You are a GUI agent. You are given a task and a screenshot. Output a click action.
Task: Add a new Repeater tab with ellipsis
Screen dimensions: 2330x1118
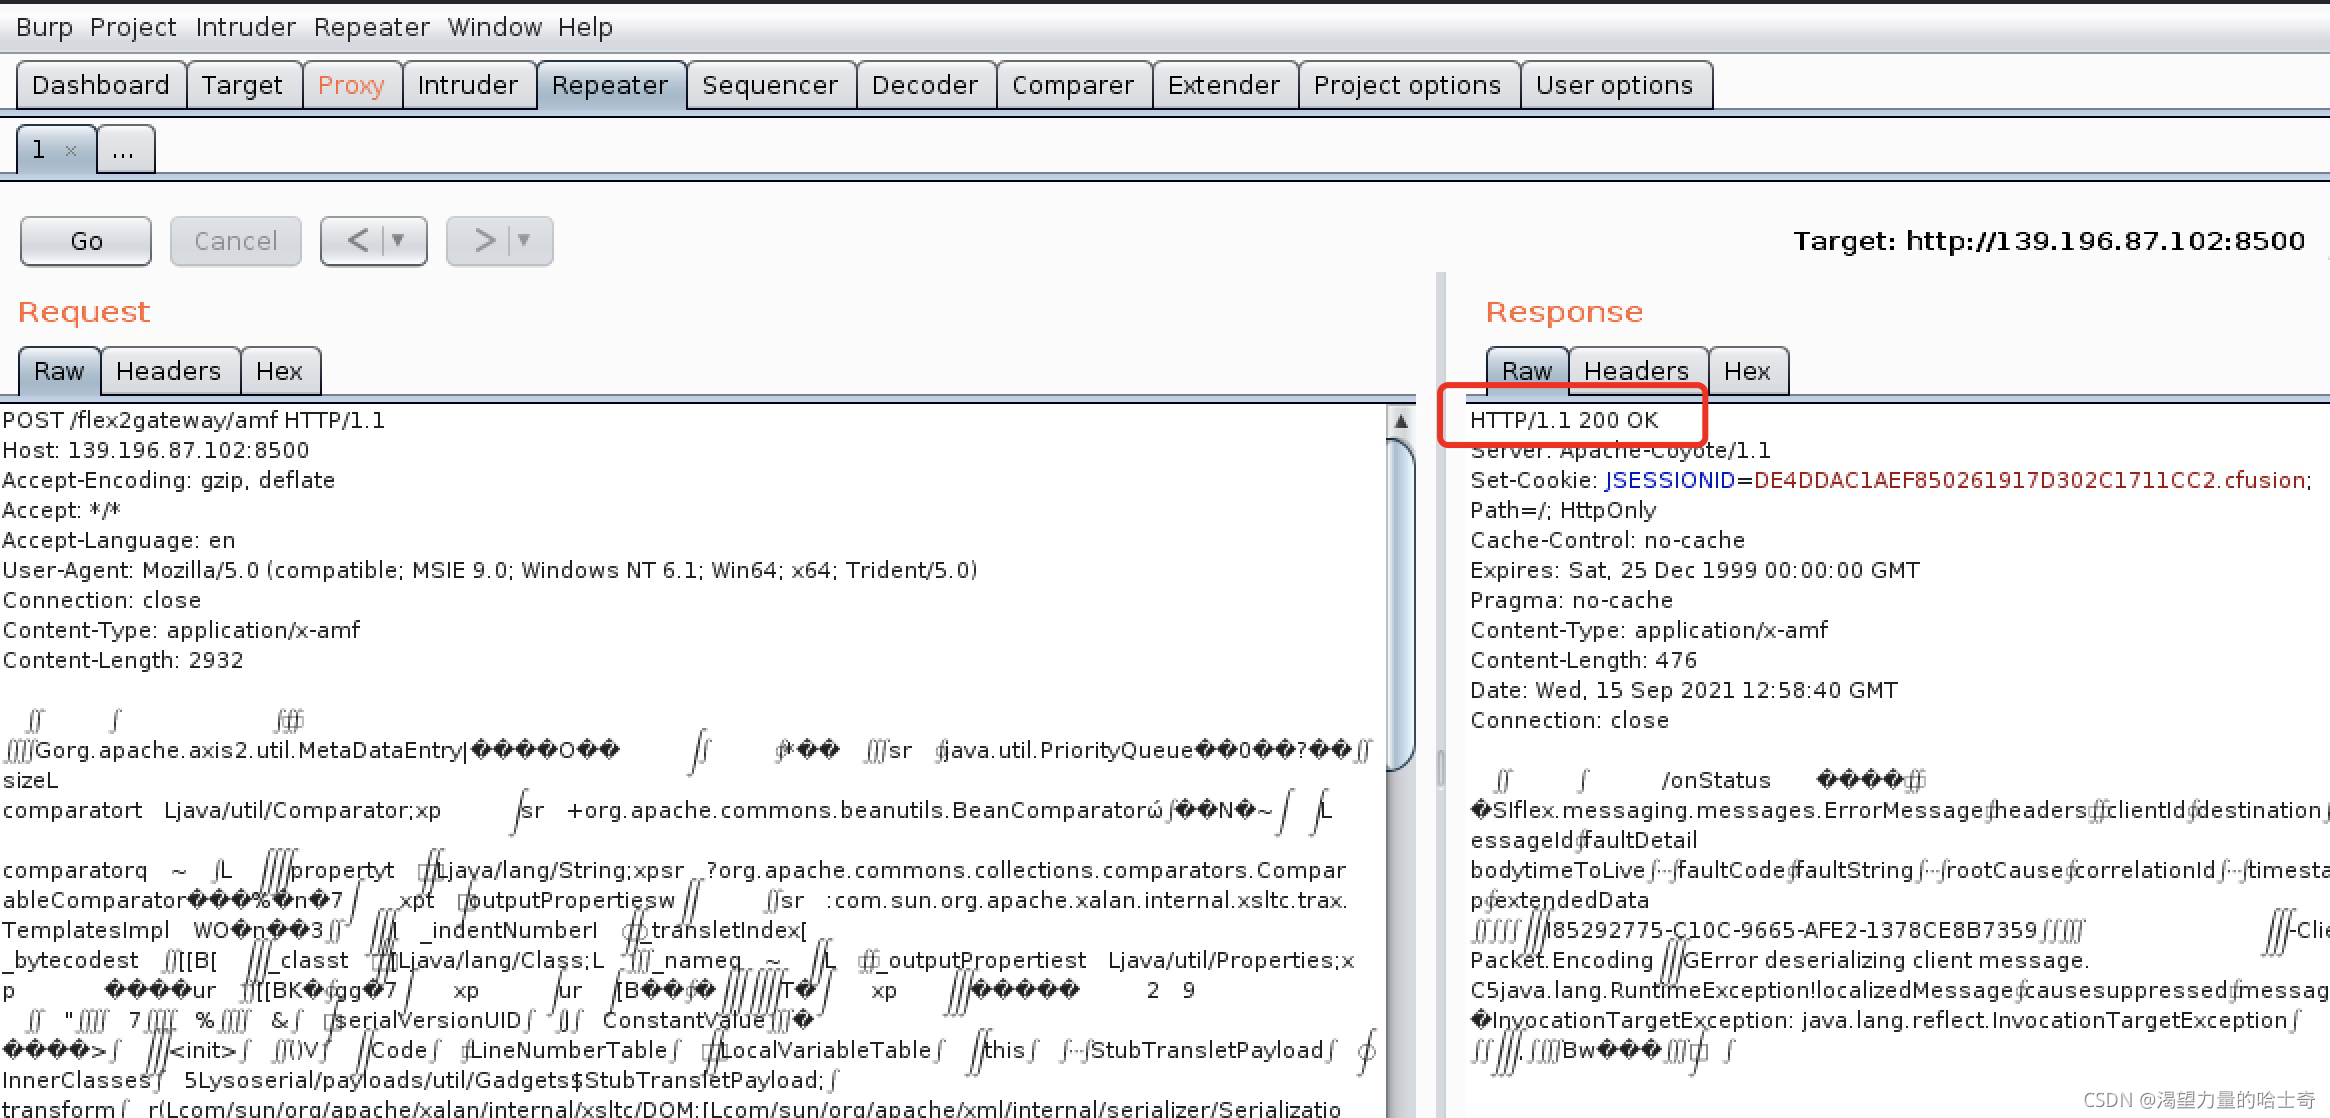click(124, 150)
